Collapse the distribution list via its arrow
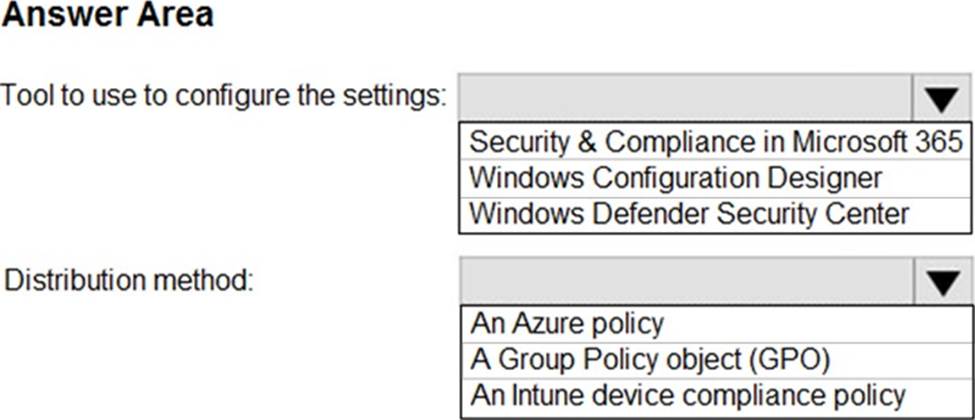This screenshot has height=420, width=975. 942,281
